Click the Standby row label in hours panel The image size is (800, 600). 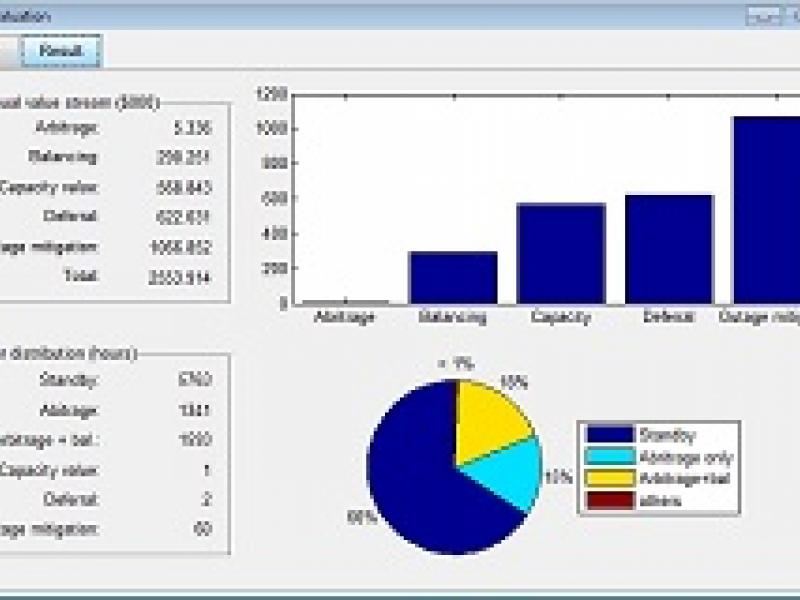point(69,380)
